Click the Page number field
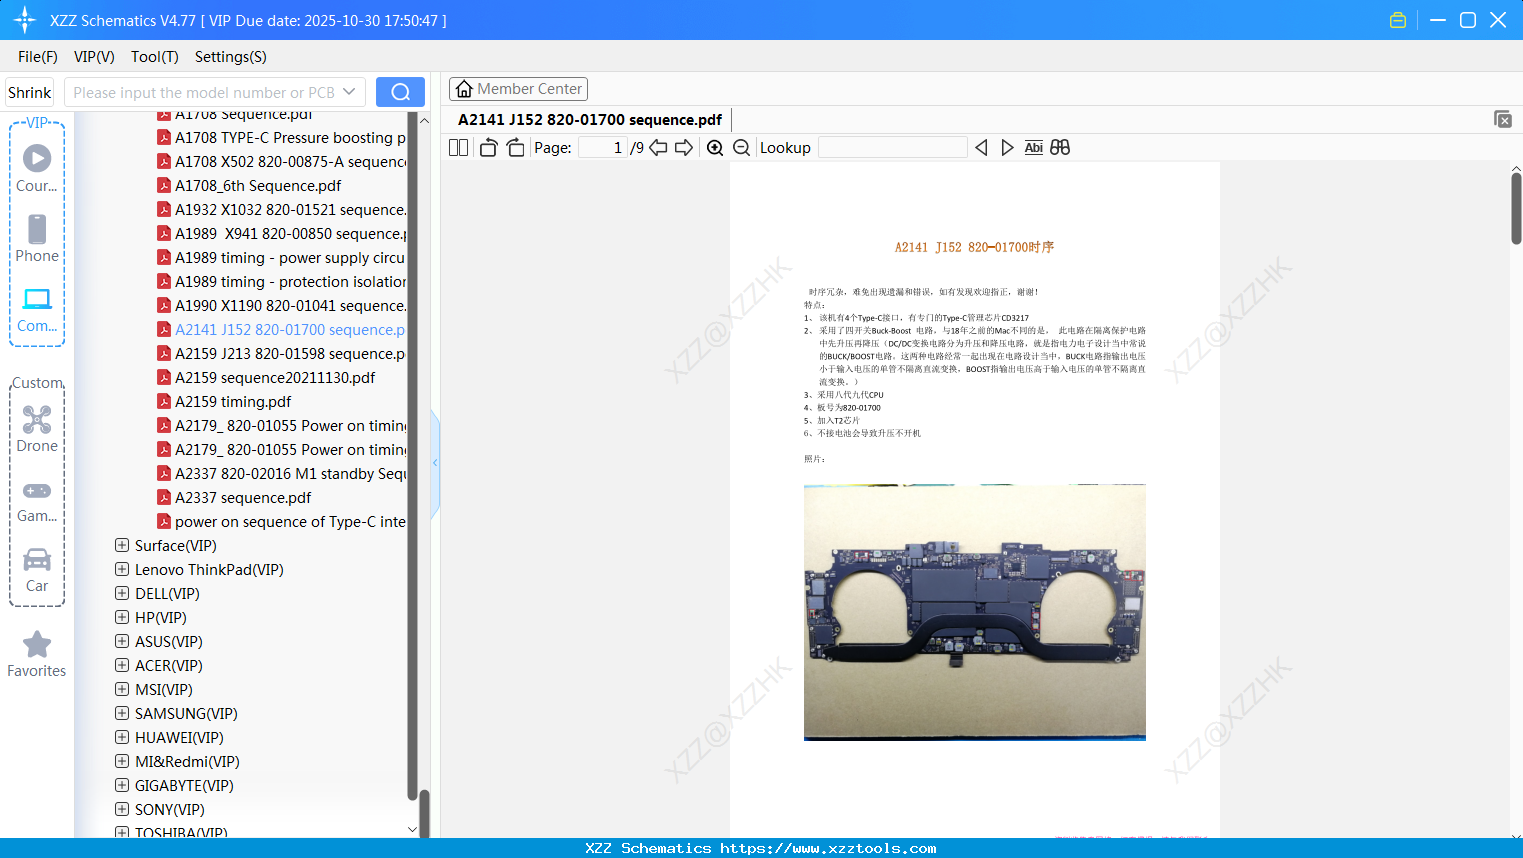The width and height of the screenshot is (1523, 858). point(602,148)
